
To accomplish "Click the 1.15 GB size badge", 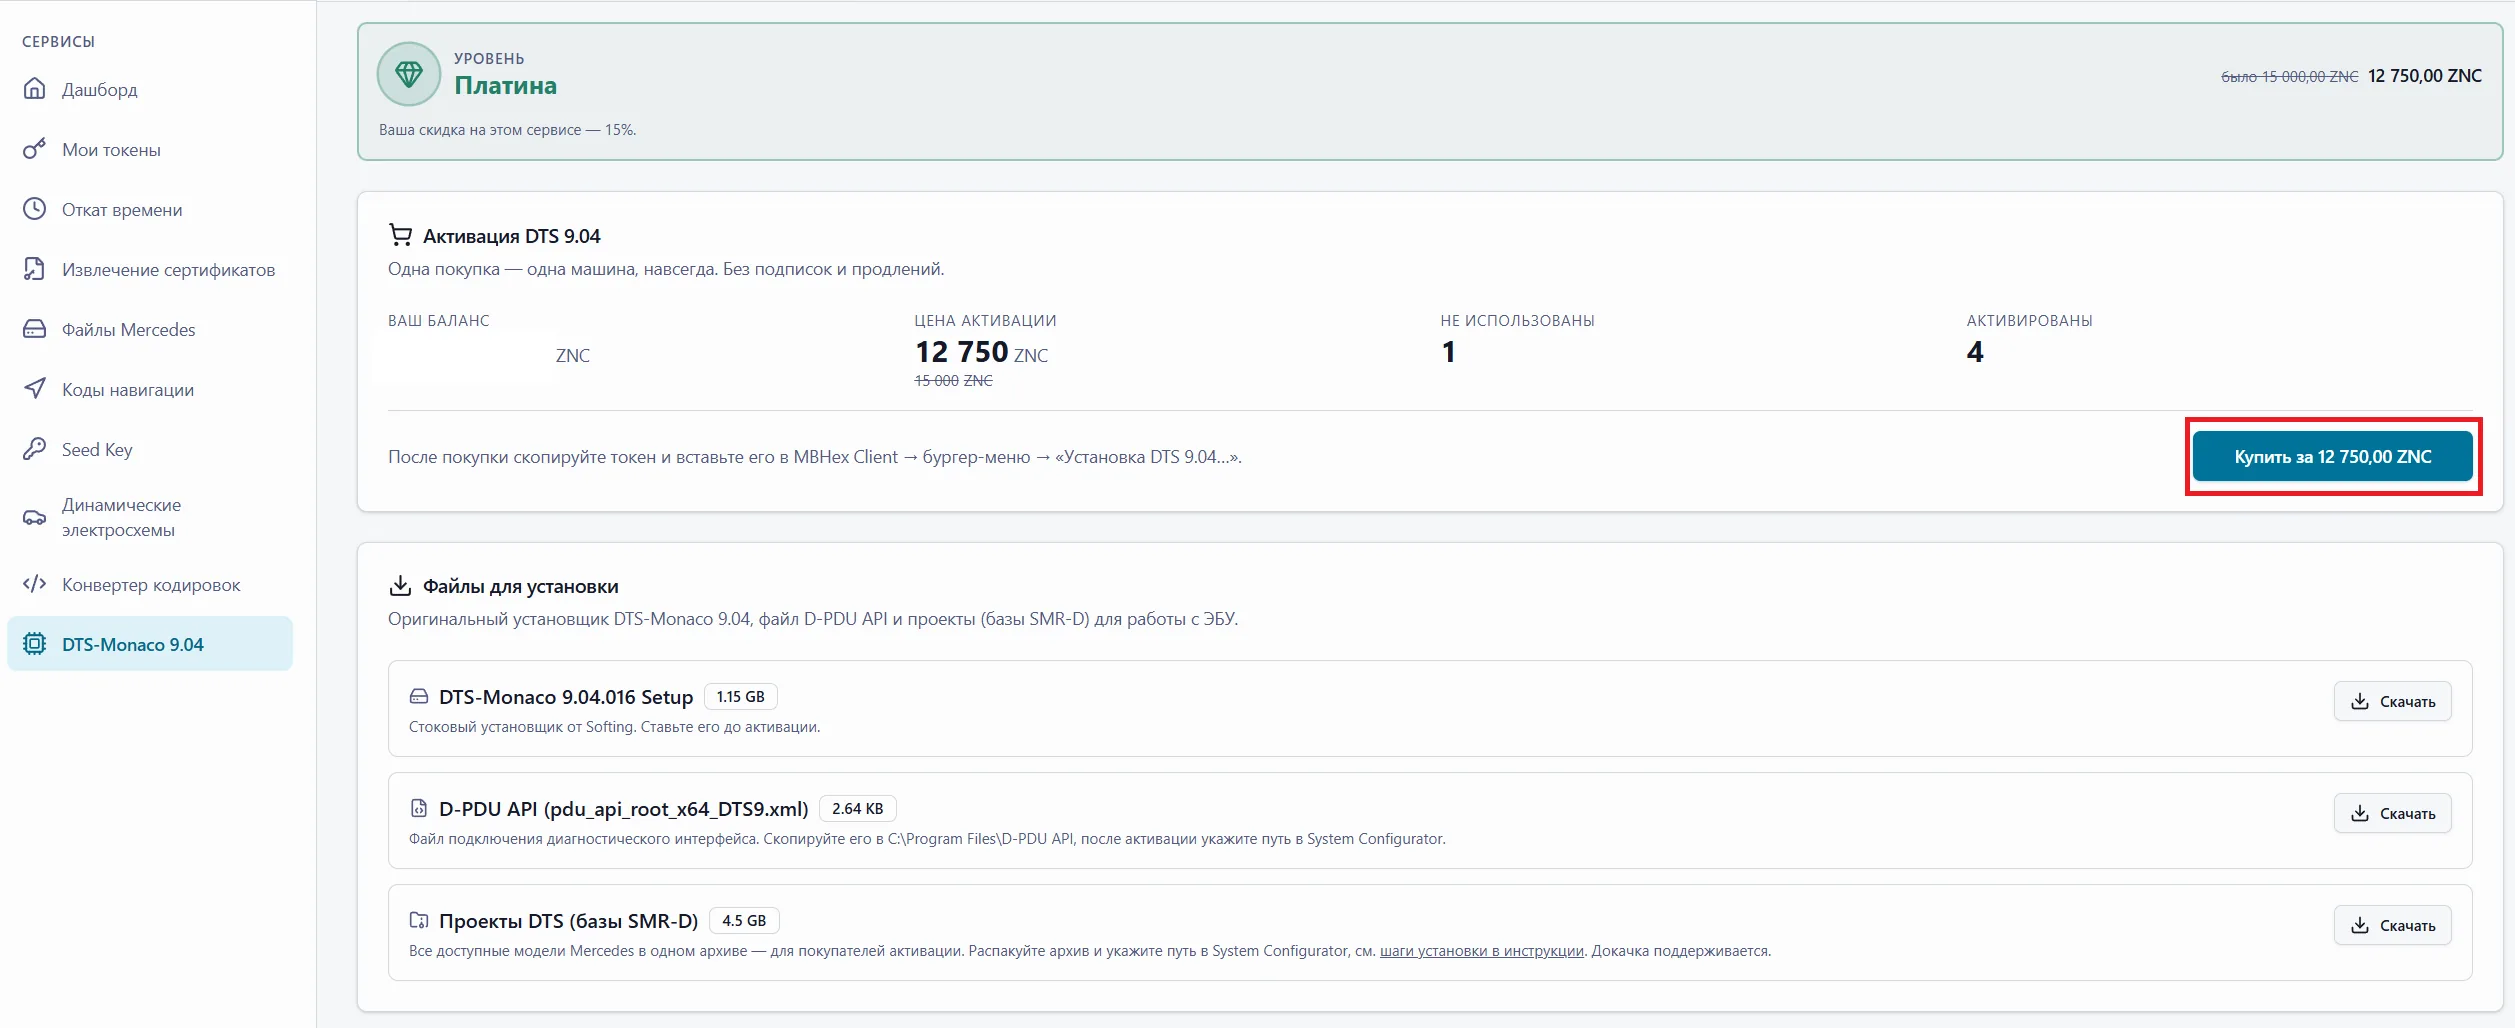I will pyautogui.click(x=740, y=696).
